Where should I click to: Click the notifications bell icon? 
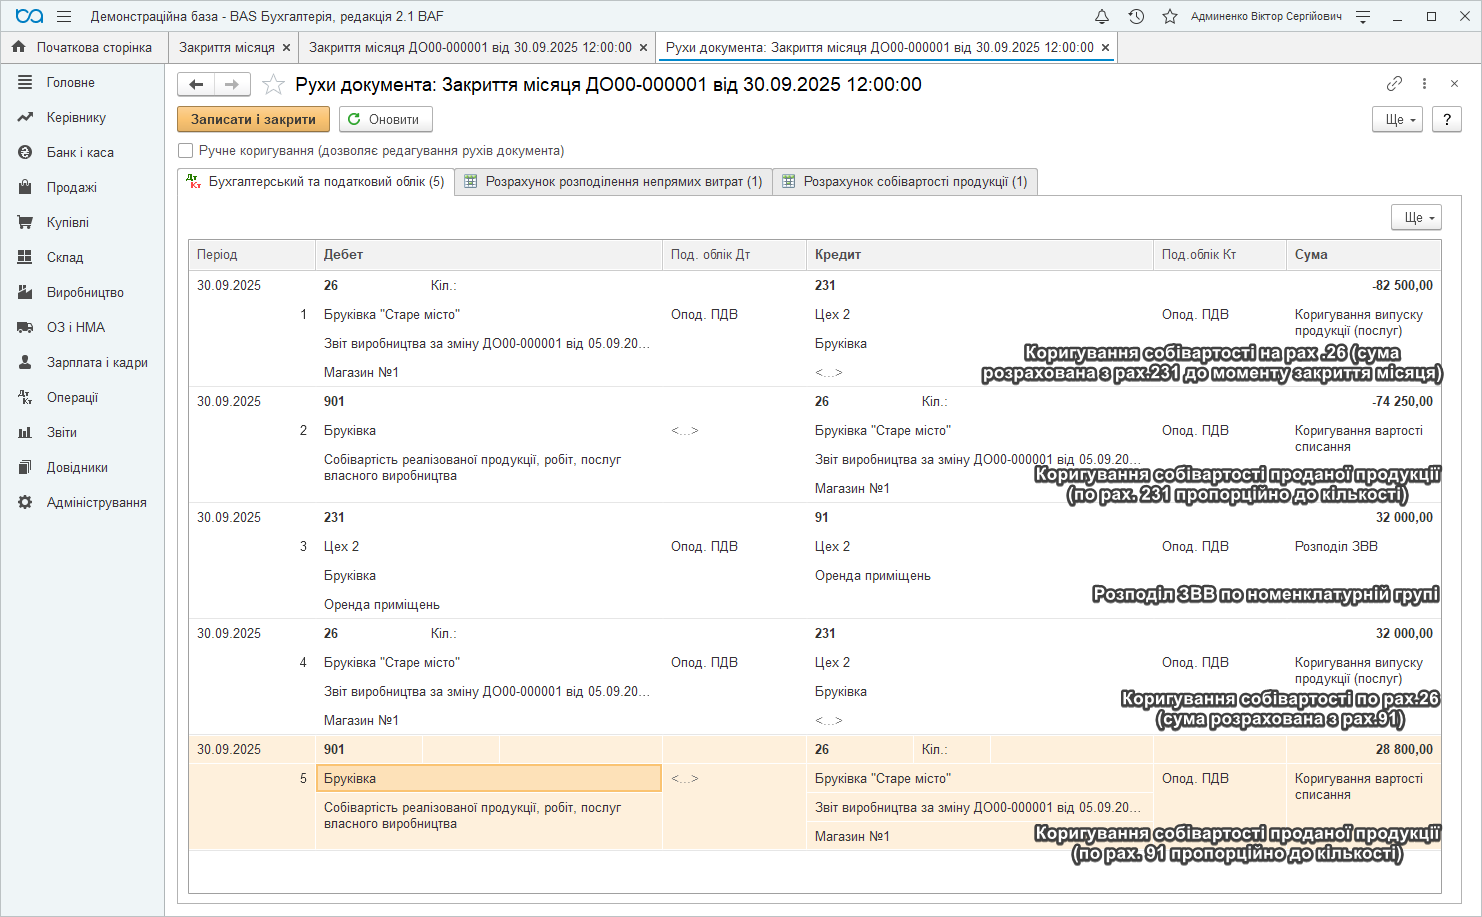coord(1102,17)
